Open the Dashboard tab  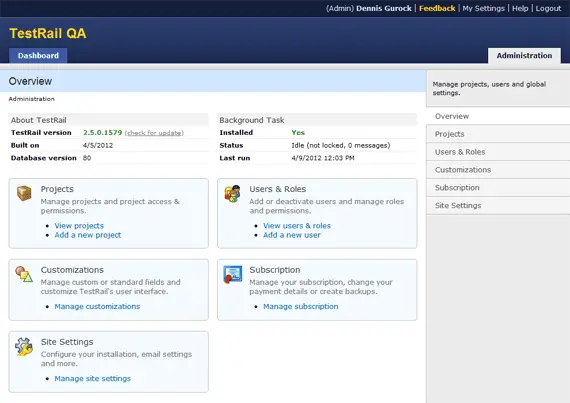click(38, 56)
